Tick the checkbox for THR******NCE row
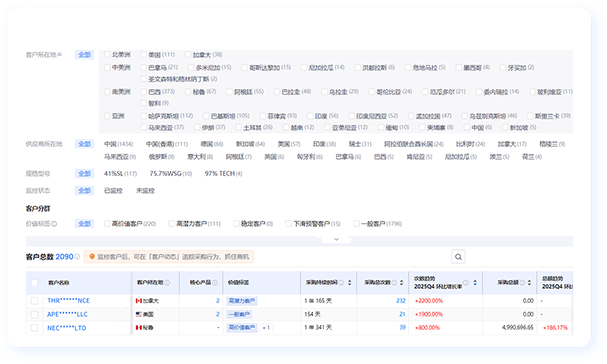Viewport: 607px width, 364px height. coord(34,301)
